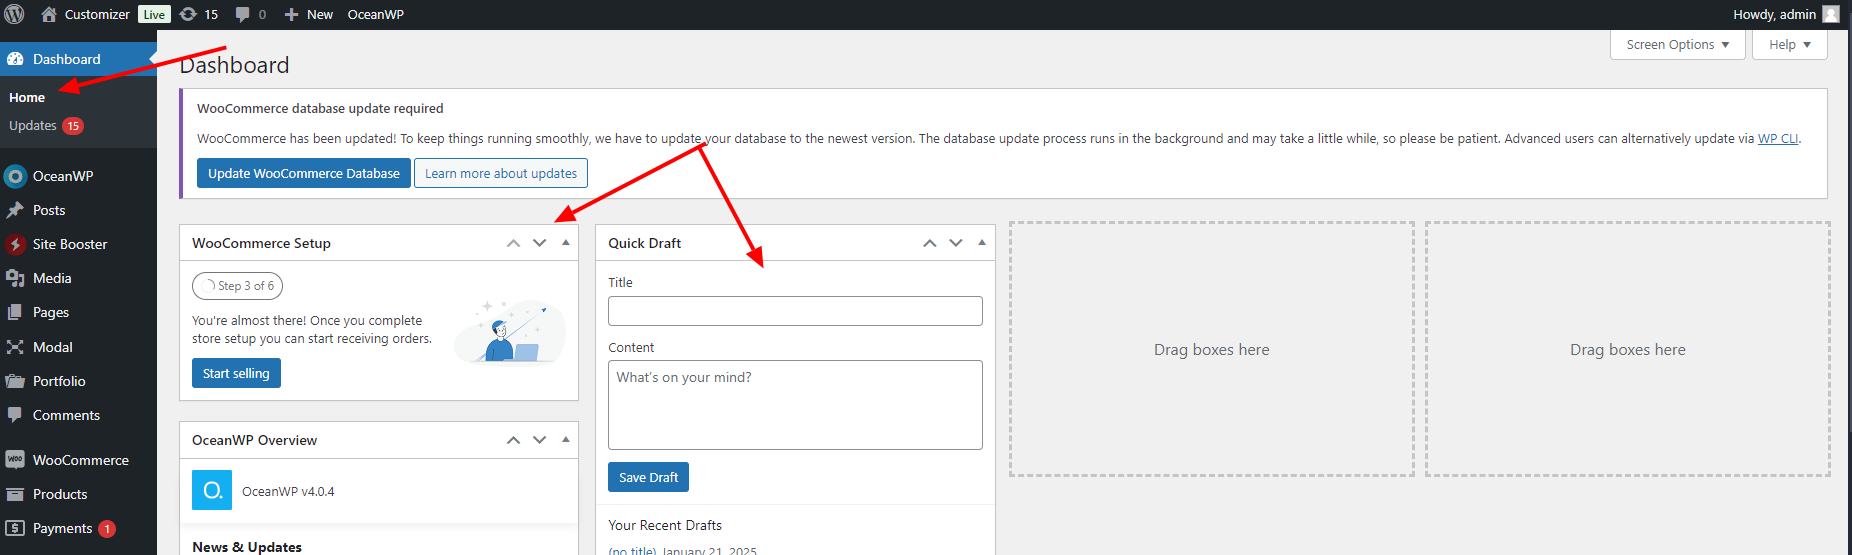Open the Media menu label
Viewport: 1852px width, 555px height.
coord(52,278)
